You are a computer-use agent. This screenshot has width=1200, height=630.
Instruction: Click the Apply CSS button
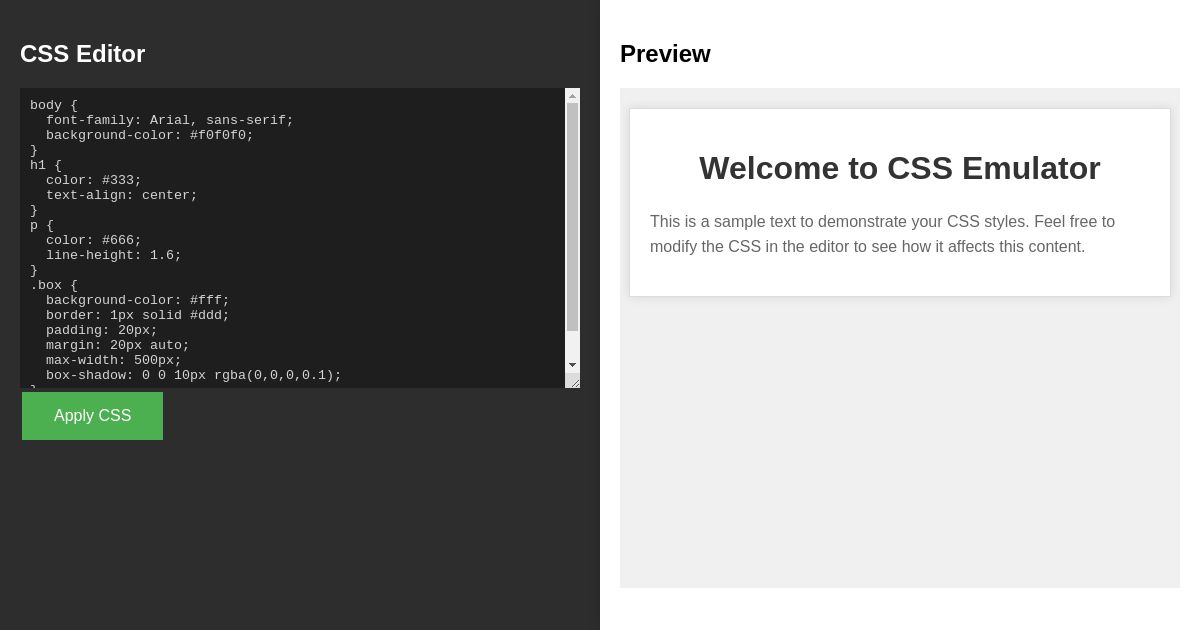click(92, 415)
